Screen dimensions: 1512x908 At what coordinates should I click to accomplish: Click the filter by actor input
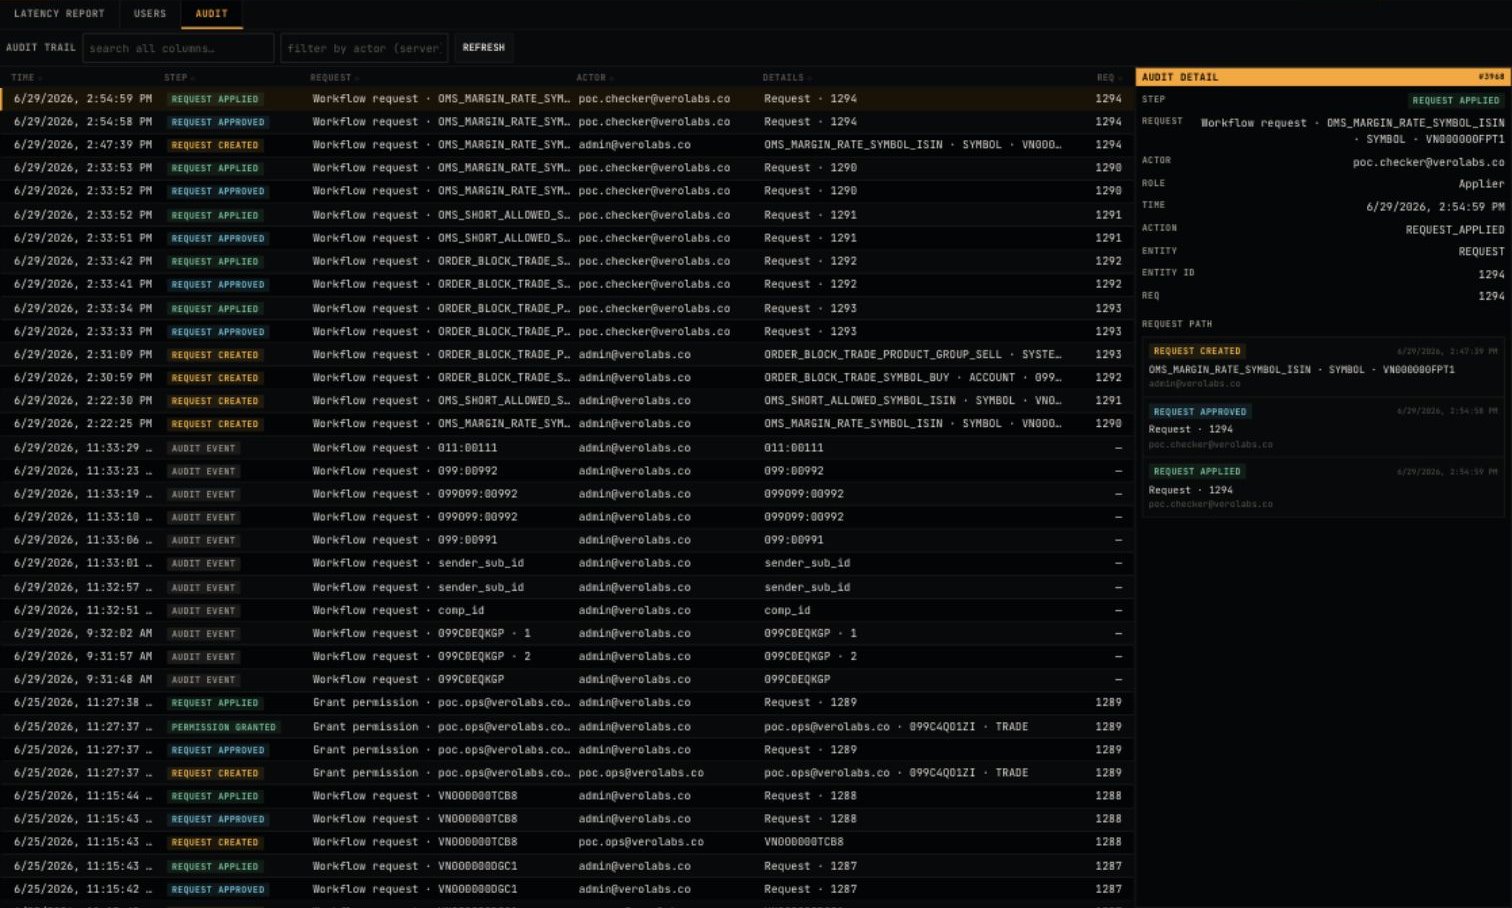click(x=364, y=48)
